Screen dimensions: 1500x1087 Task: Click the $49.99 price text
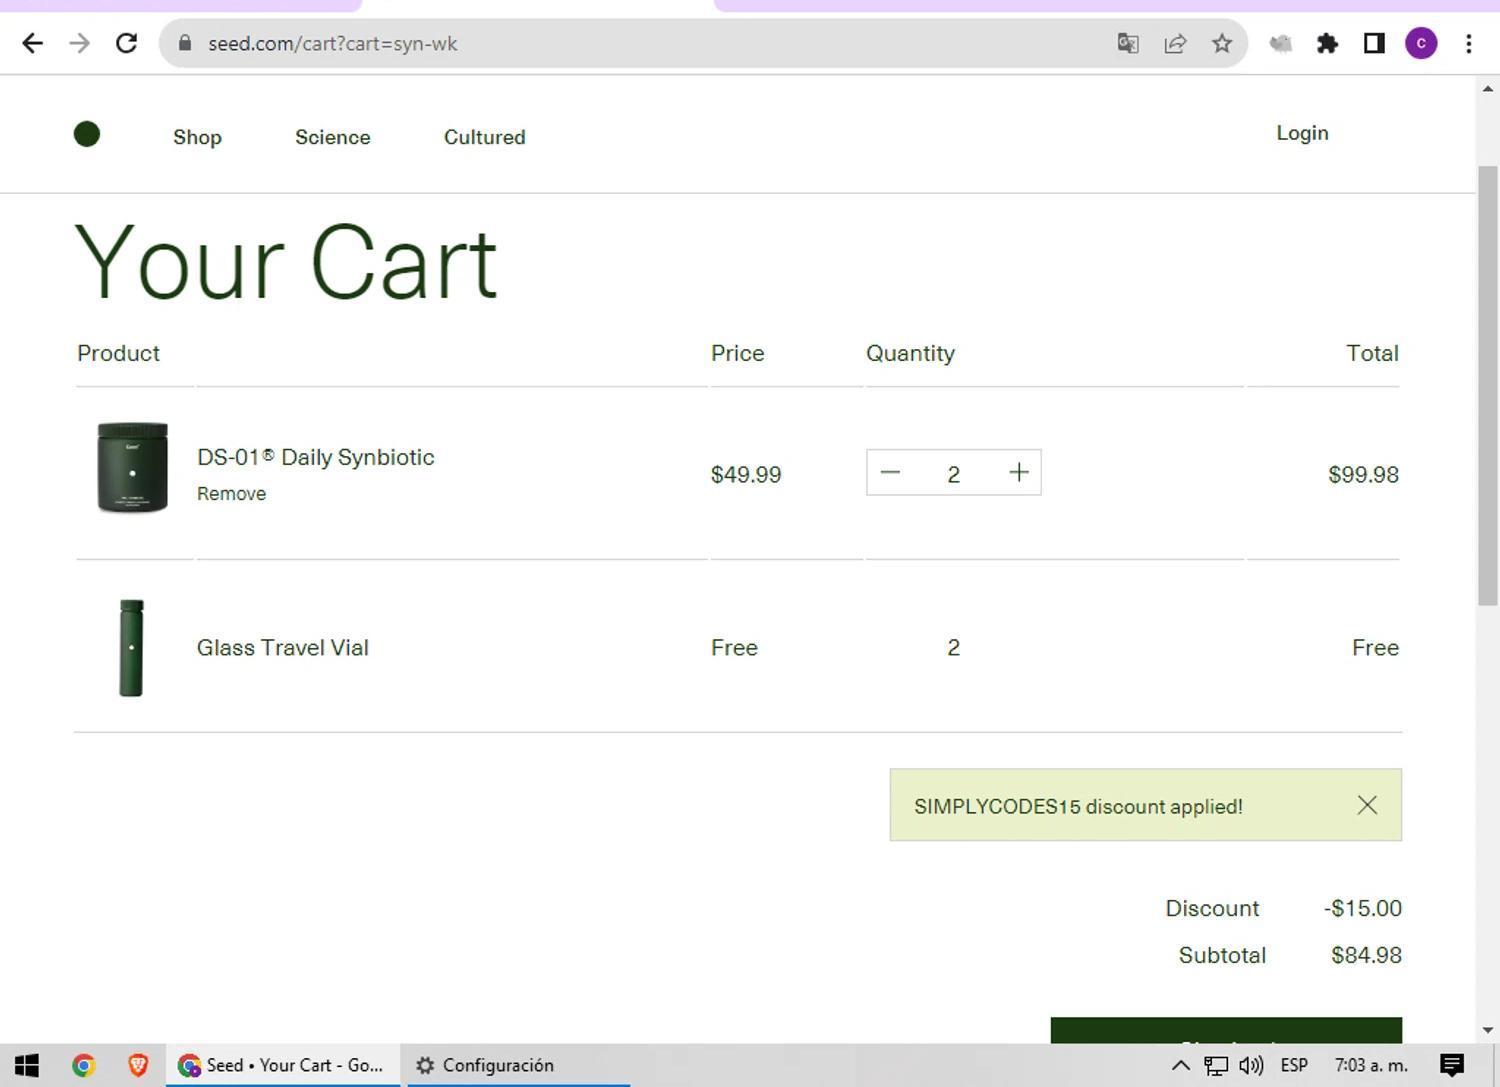click(746, 474)
